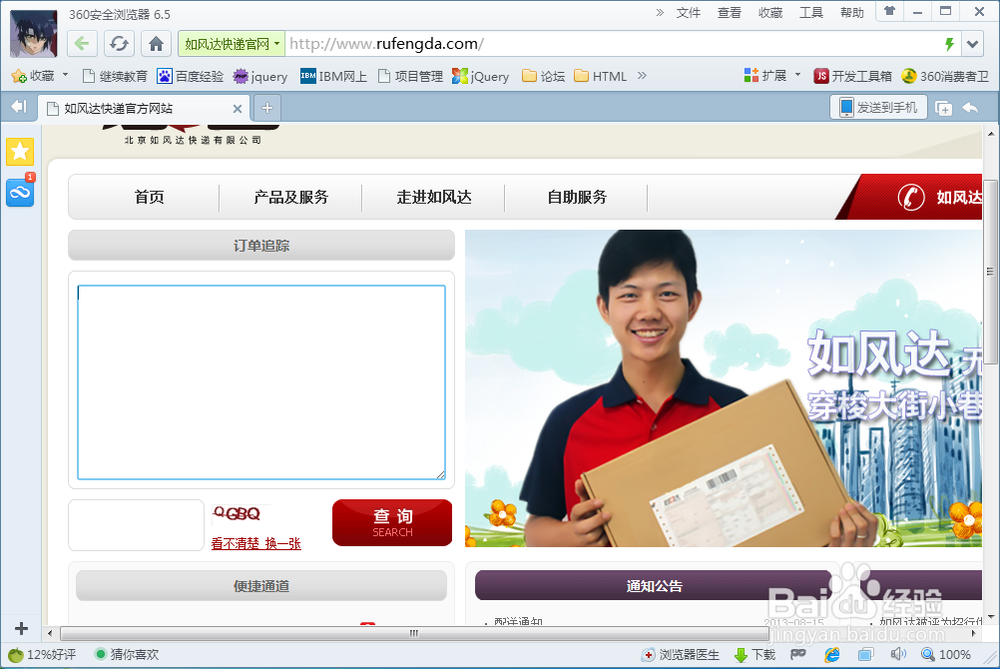Open the 文件 menu
This screenshot has width=1000, height=669.
[688, 13]
